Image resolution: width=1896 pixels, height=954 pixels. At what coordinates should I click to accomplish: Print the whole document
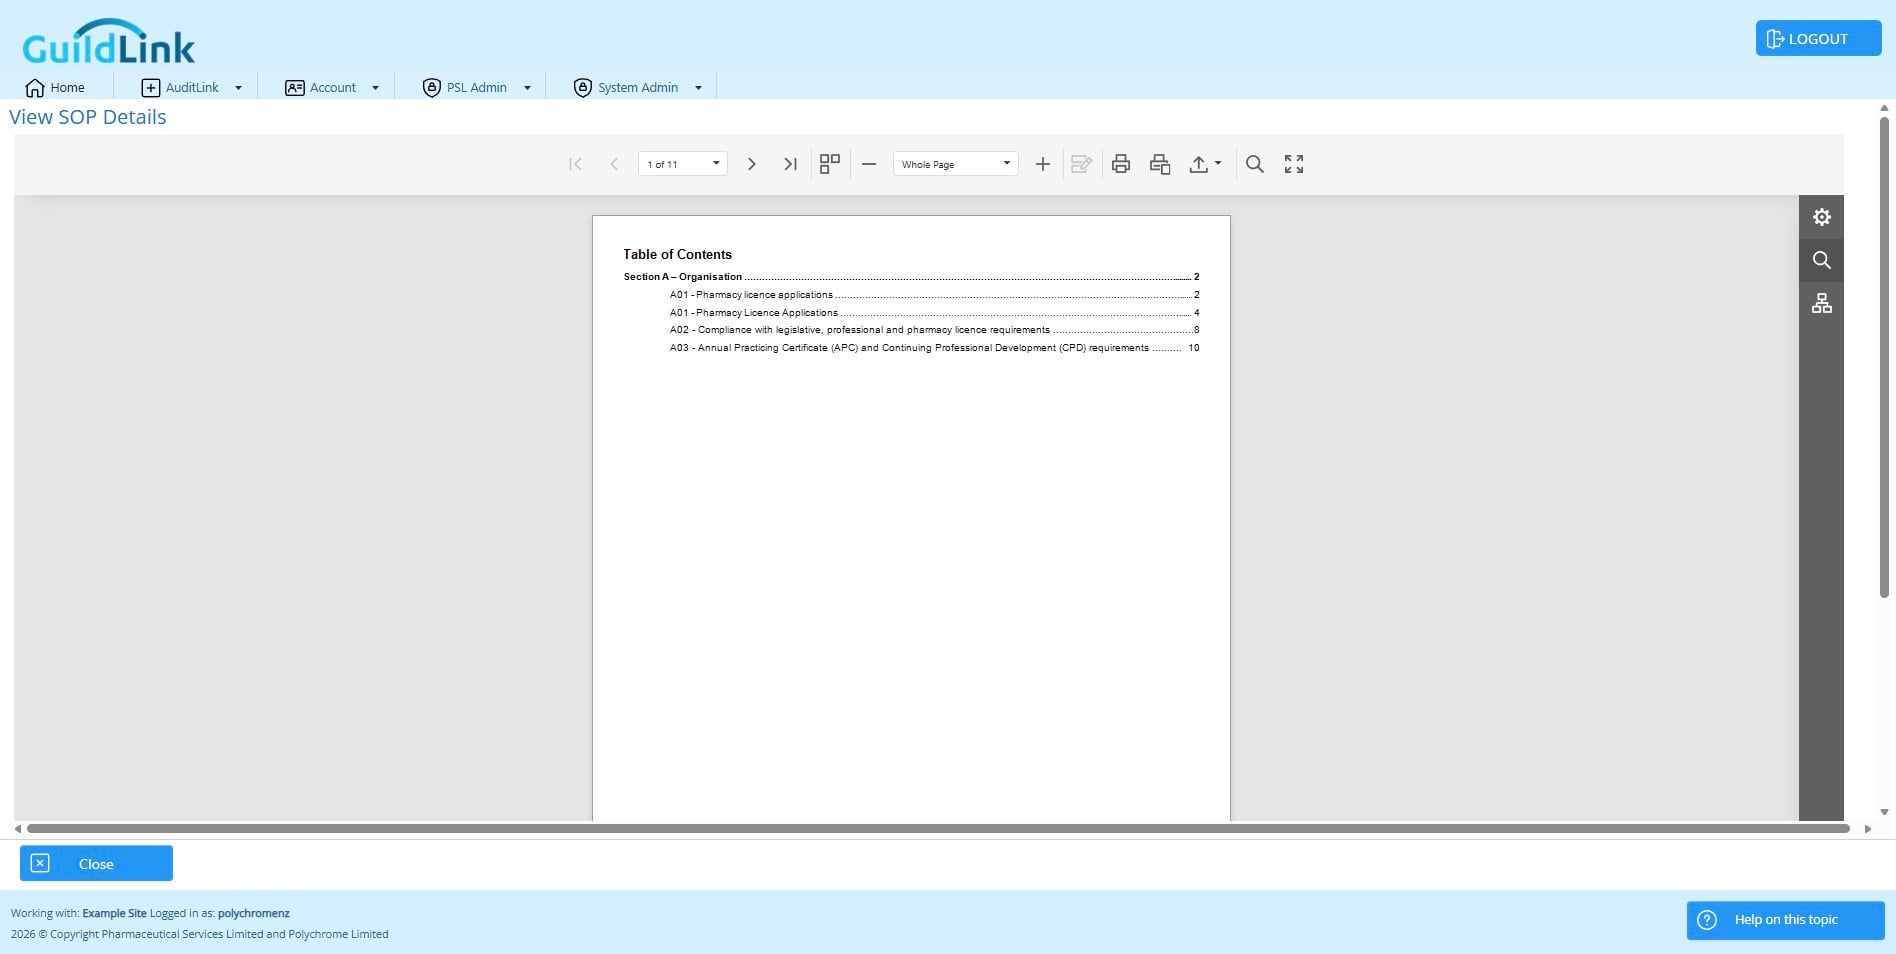coord(1121,164)
